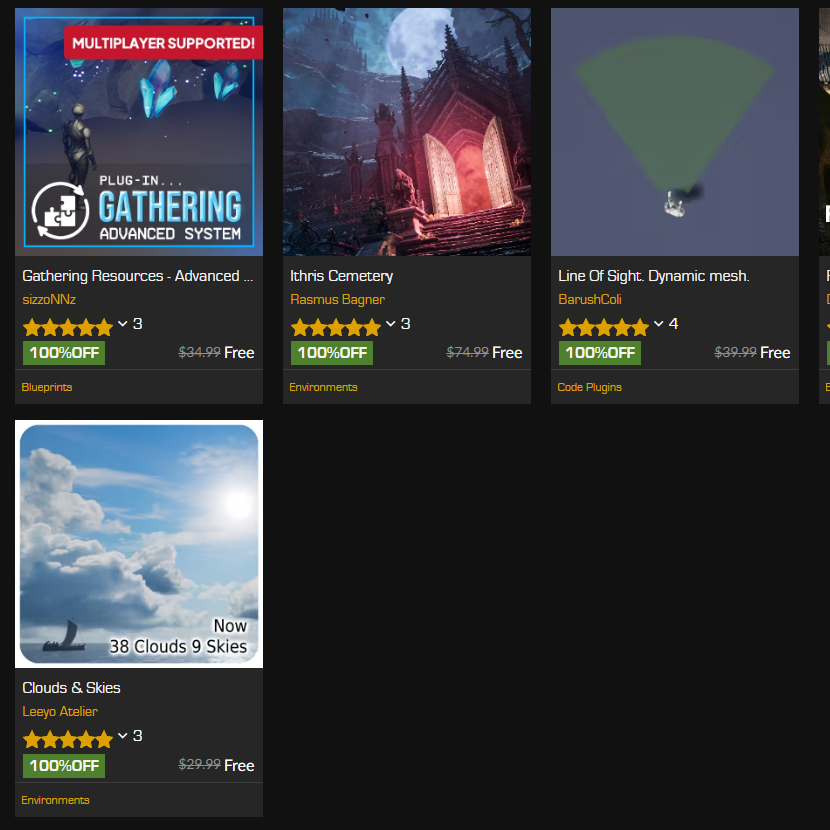
Task: Select the Code Plugins category link
Action: pyautogui.click(x=589, y=387)
